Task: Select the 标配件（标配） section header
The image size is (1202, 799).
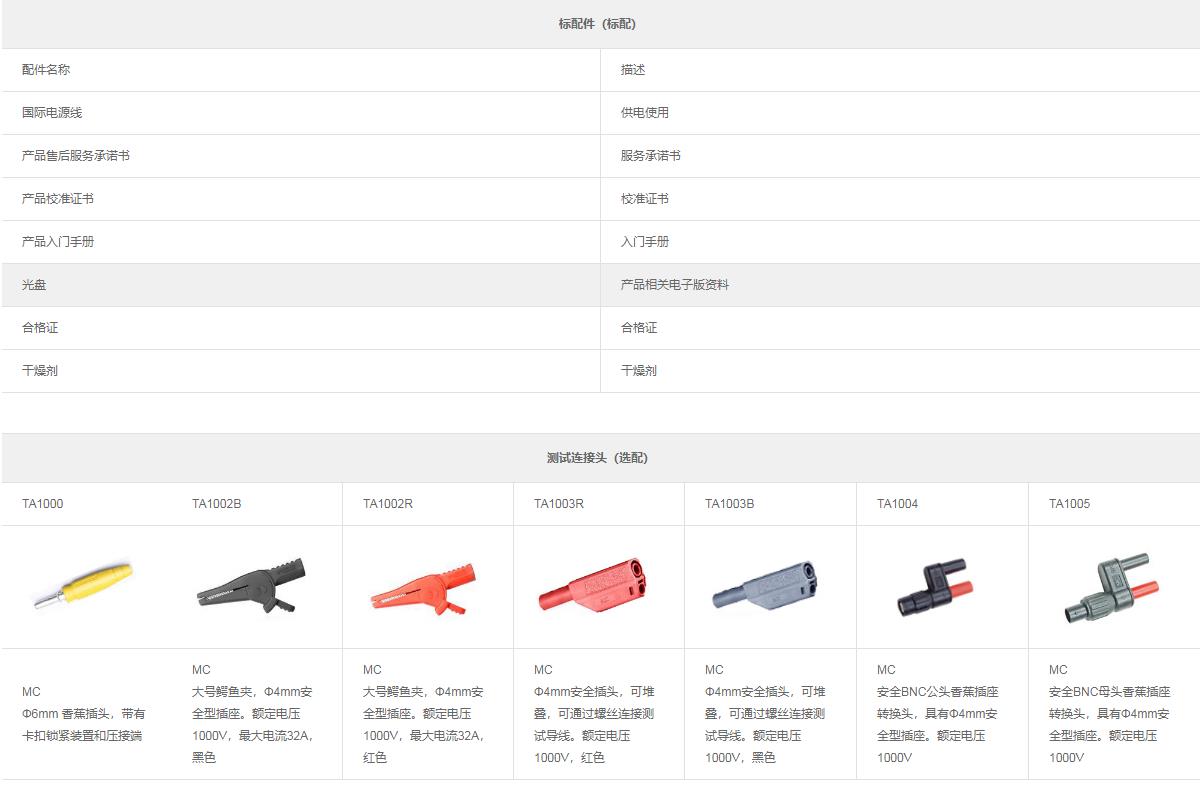Action: [597, 24]
